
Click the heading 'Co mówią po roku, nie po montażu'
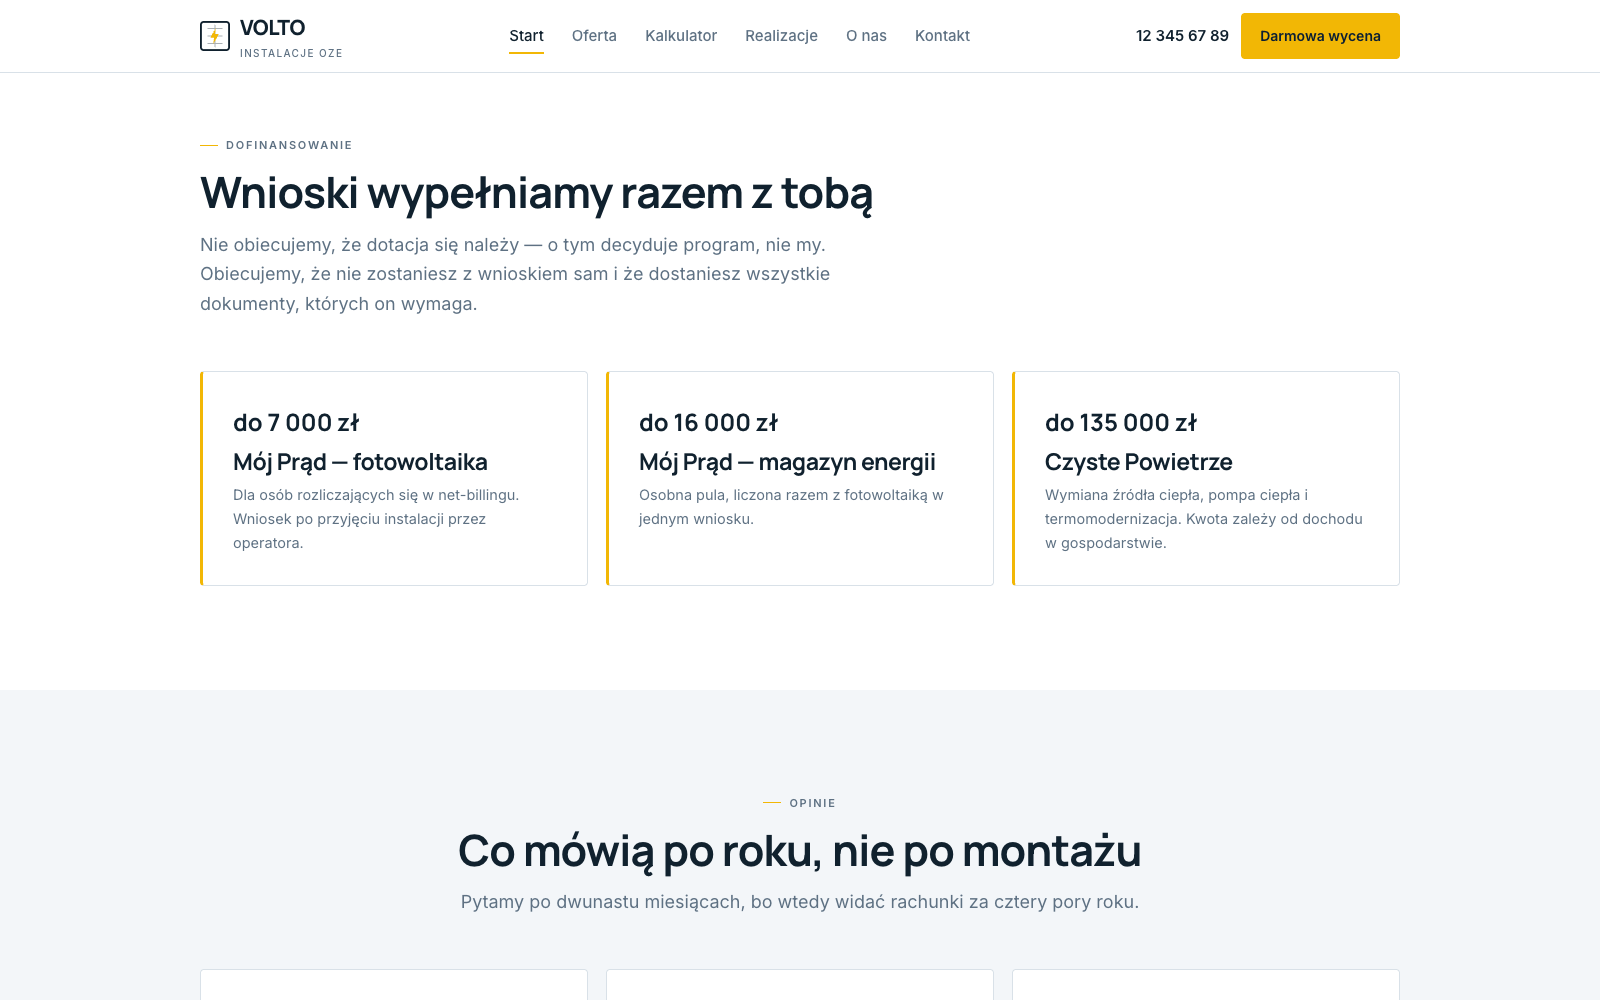tap(800, 852)
